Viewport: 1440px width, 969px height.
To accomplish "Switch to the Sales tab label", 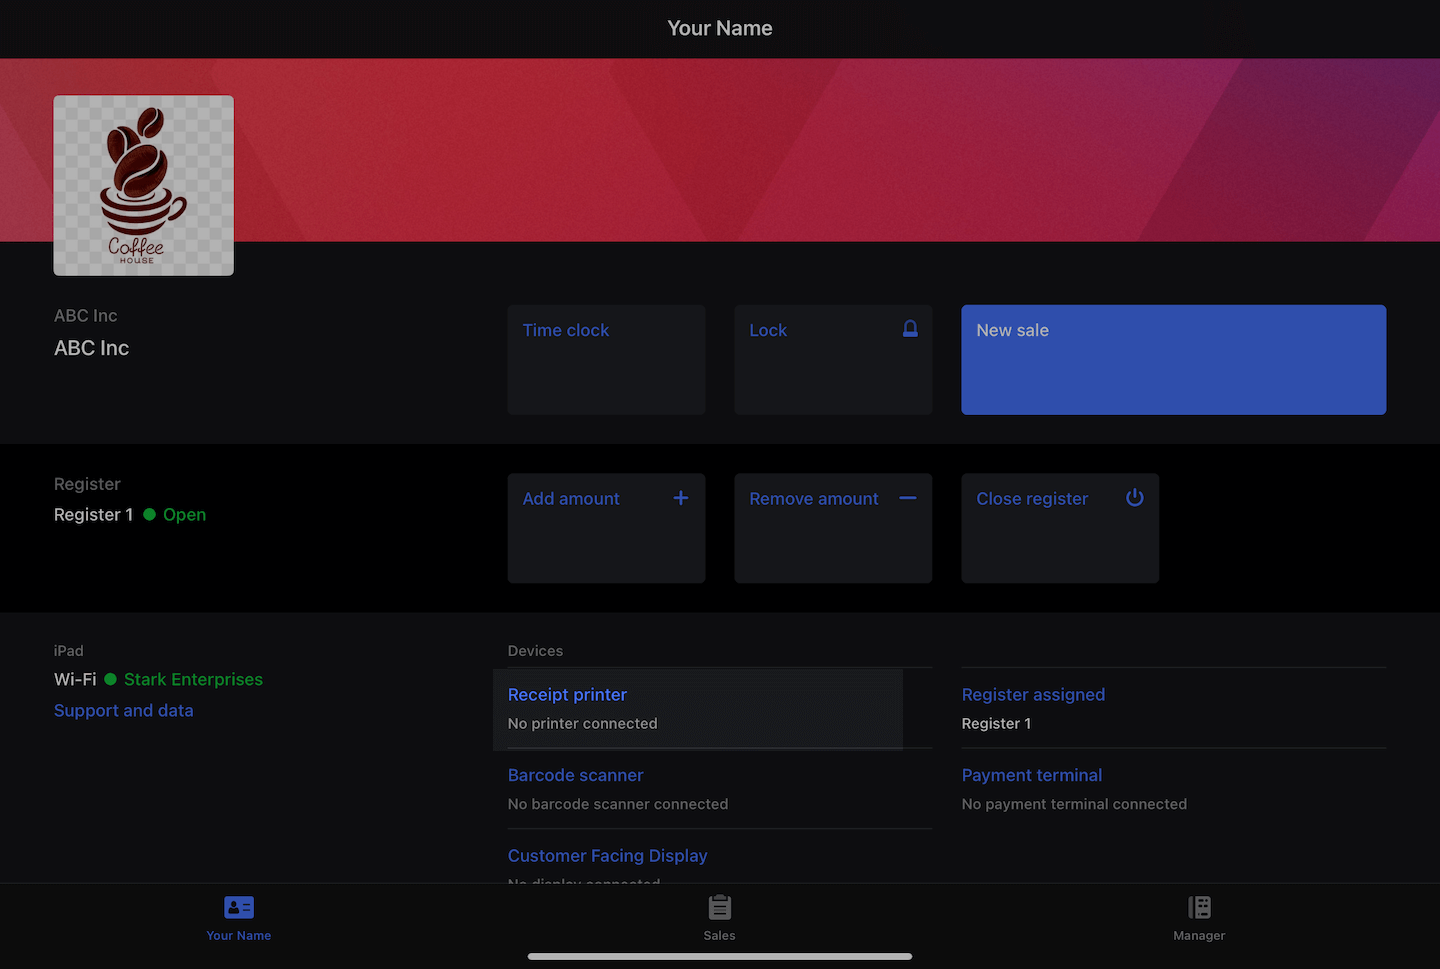I will (719, 936).
